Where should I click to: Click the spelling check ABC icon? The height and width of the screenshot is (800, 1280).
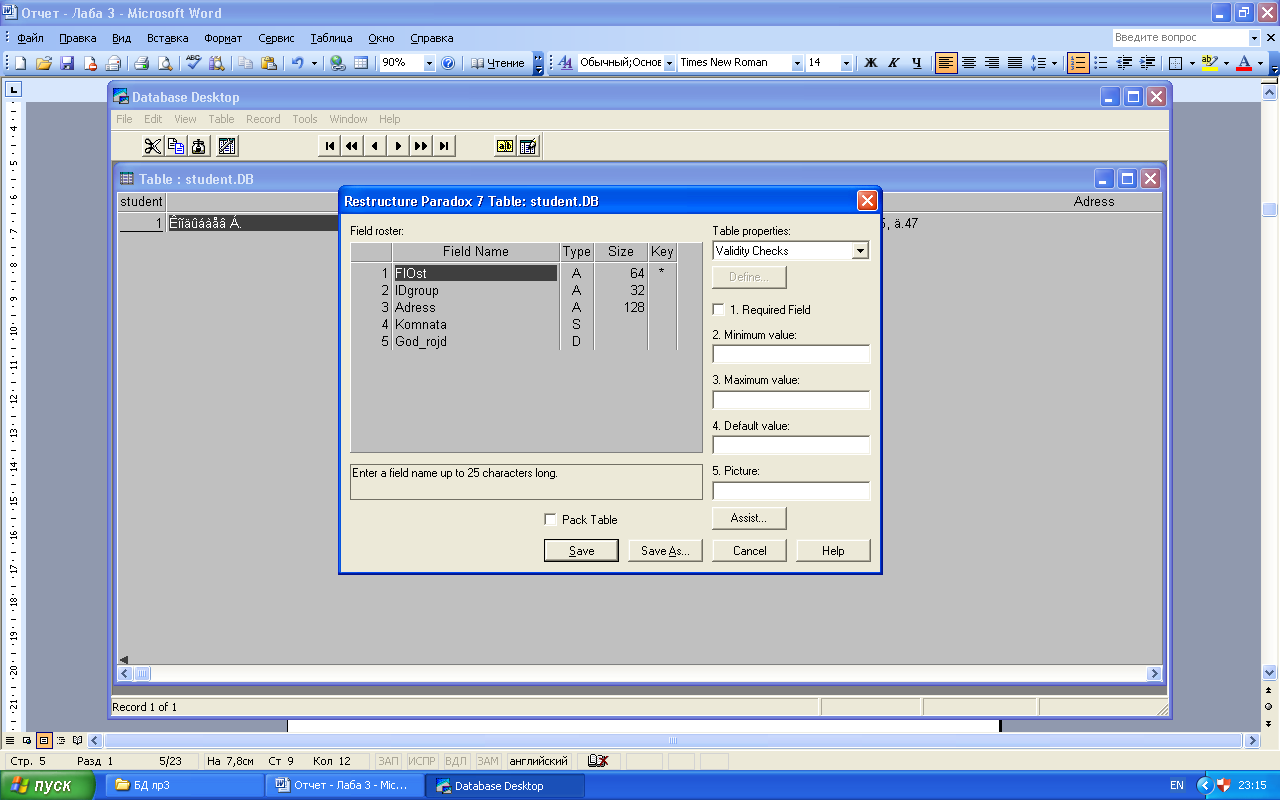point(193,63)
